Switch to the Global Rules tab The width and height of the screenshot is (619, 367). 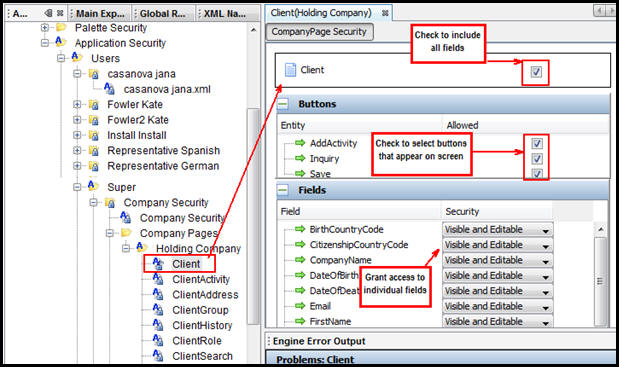pyautogui.click(x=163, y=13)
